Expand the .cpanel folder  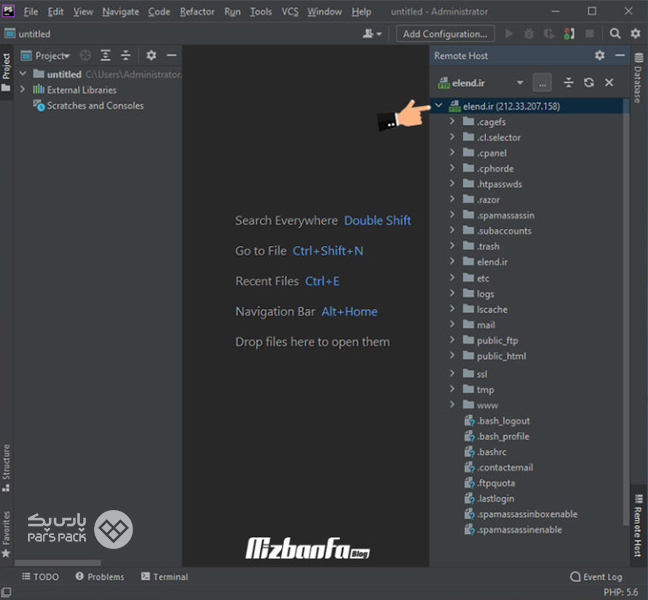click(452, 152)
